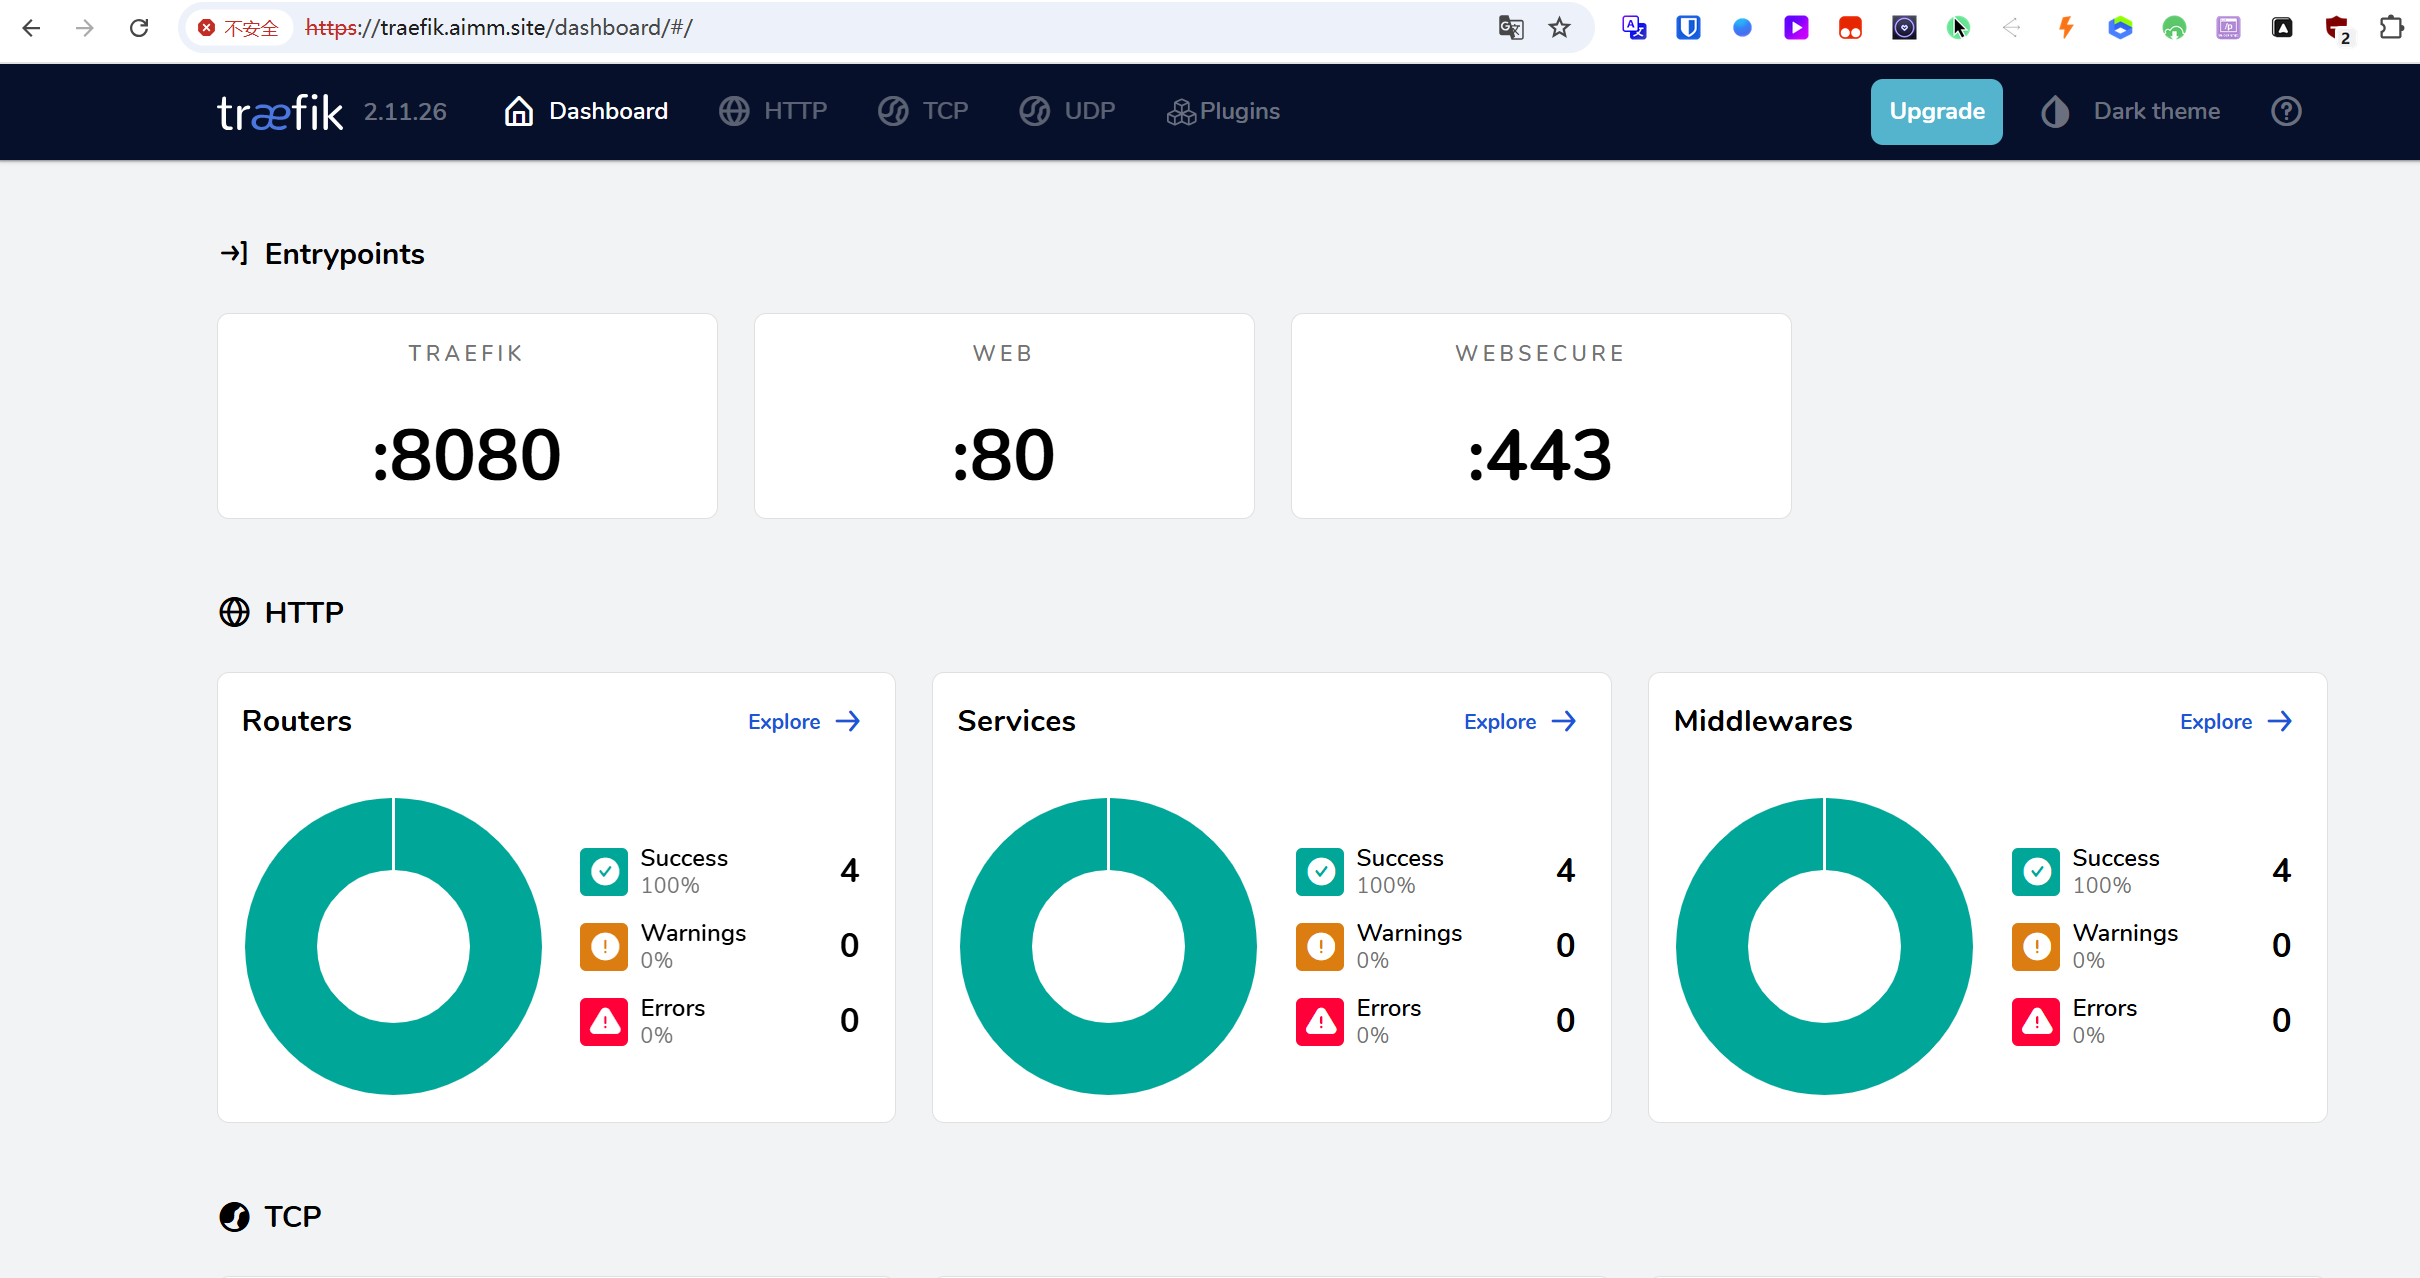This screenshot has width=2420, height=1278.
Task: Bookmark this page with star icon
Action: point(1559,28)
